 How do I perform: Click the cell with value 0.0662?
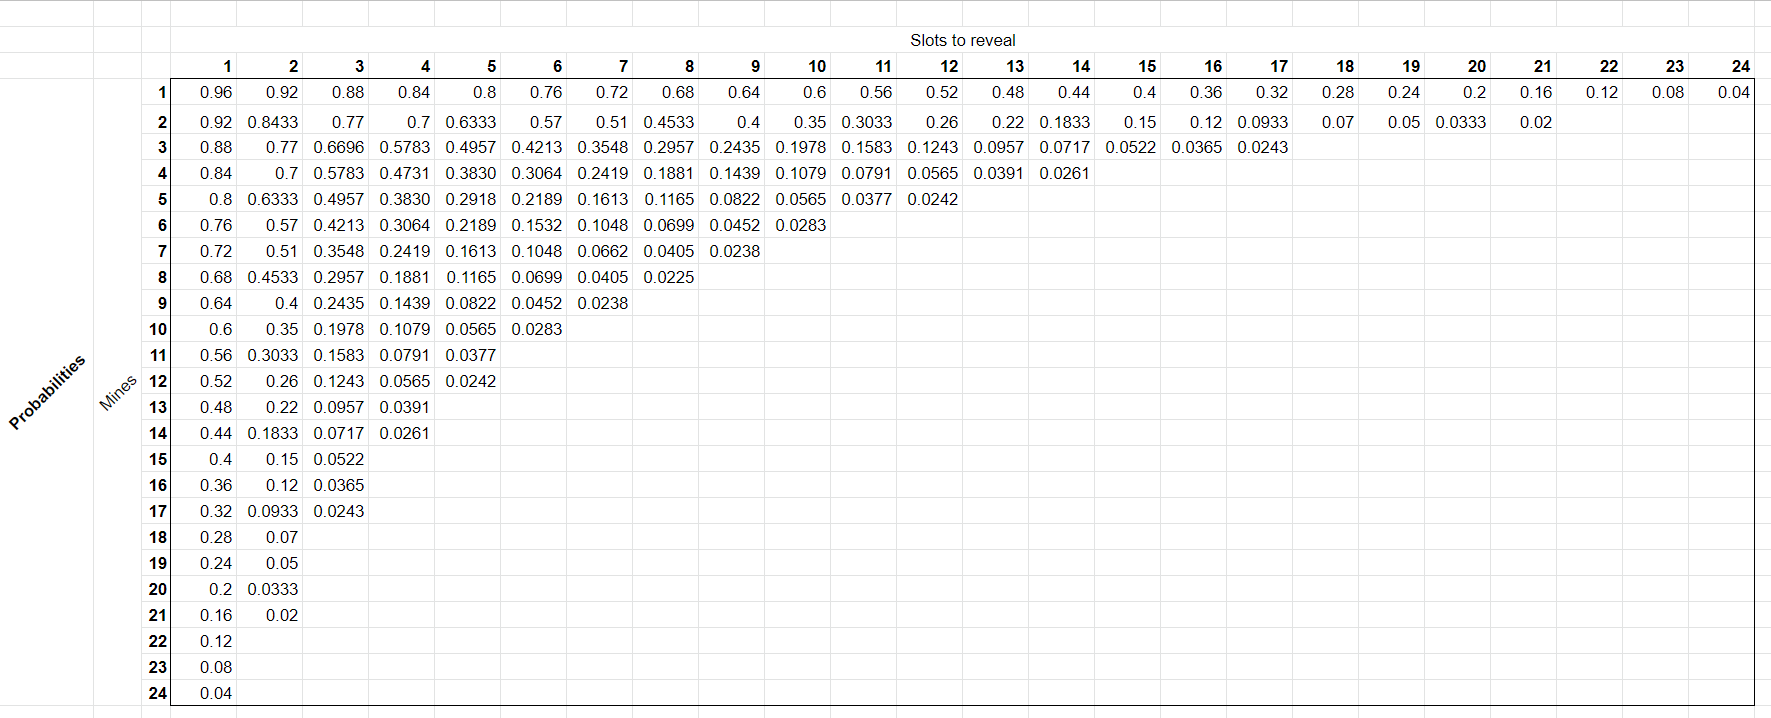click(x=602, y=251)
